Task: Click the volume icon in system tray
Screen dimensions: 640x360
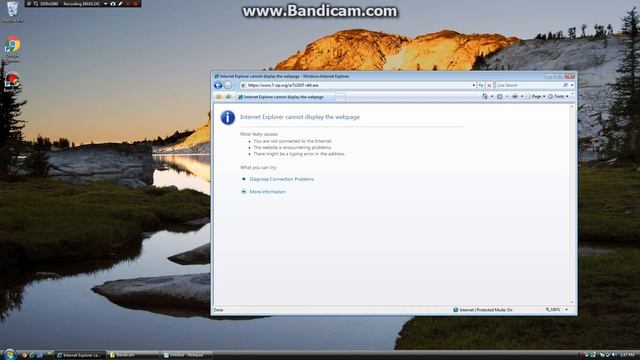Action: 613,355
